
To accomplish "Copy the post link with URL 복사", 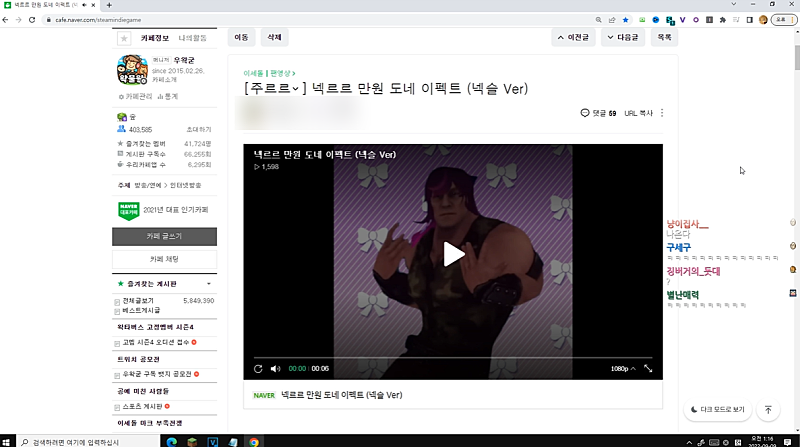I will click(x=638, y=113).
